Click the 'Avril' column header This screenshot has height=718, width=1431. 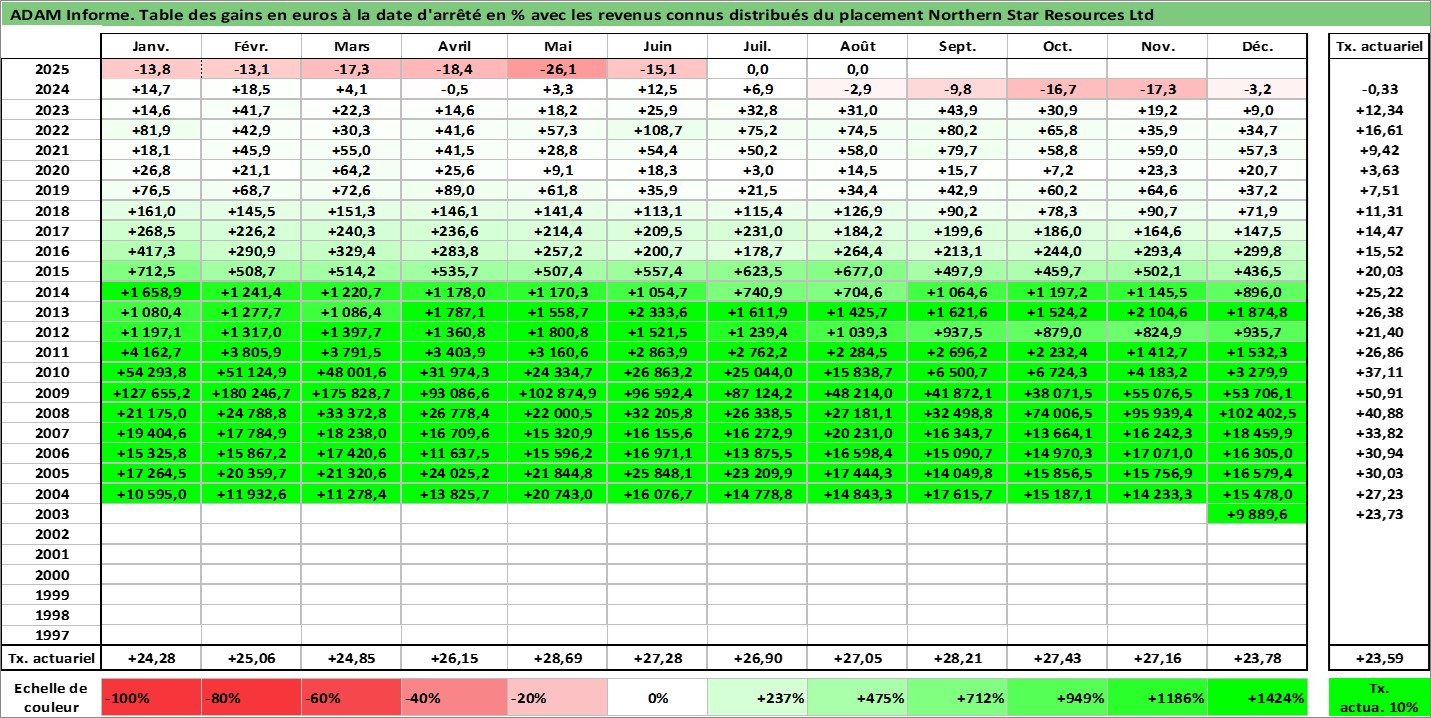(455, 47)
